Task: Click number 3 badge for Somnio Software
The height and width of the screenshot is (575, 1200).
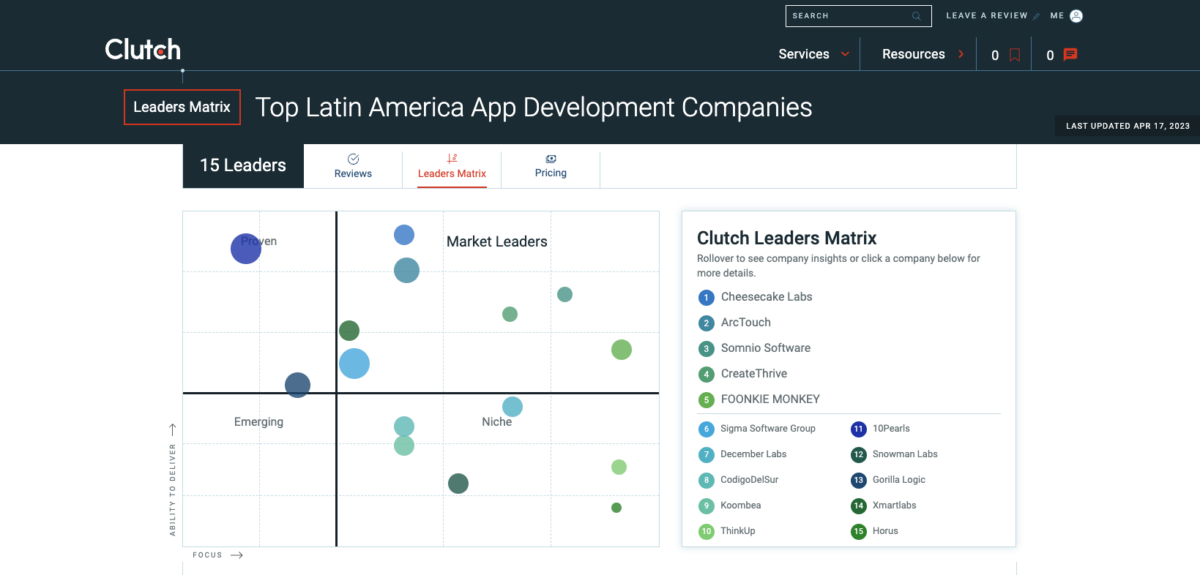Action: tap(706, 348)
